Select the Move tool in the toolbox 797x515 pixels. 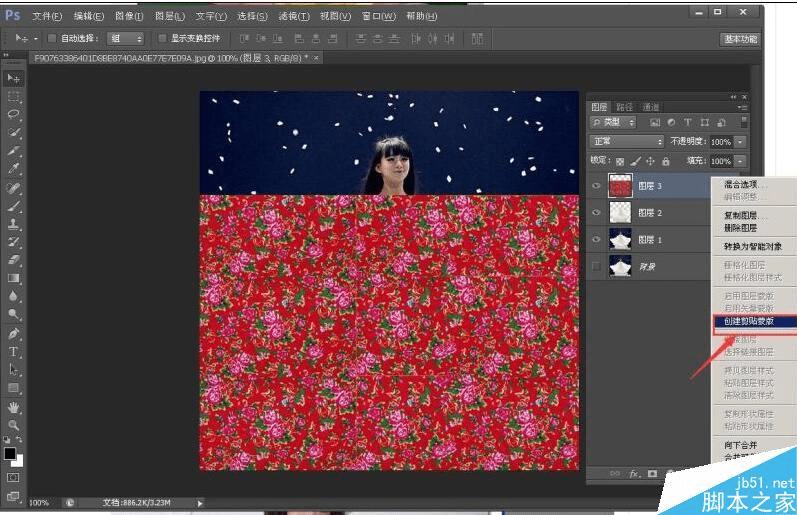[x=14, y=78]
